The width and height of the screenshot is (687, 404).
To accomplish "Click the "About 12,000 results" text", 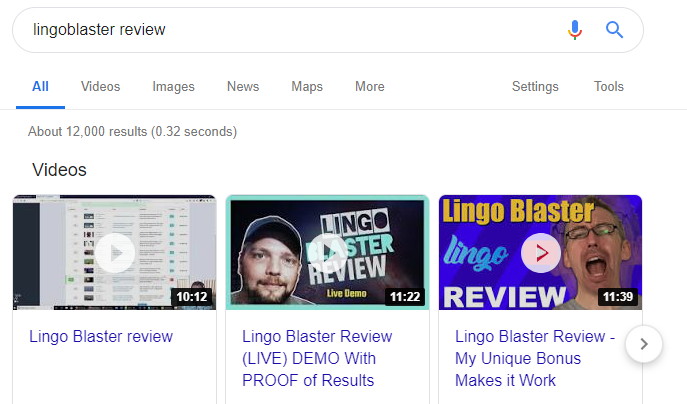I will click(x=133, y=131).
